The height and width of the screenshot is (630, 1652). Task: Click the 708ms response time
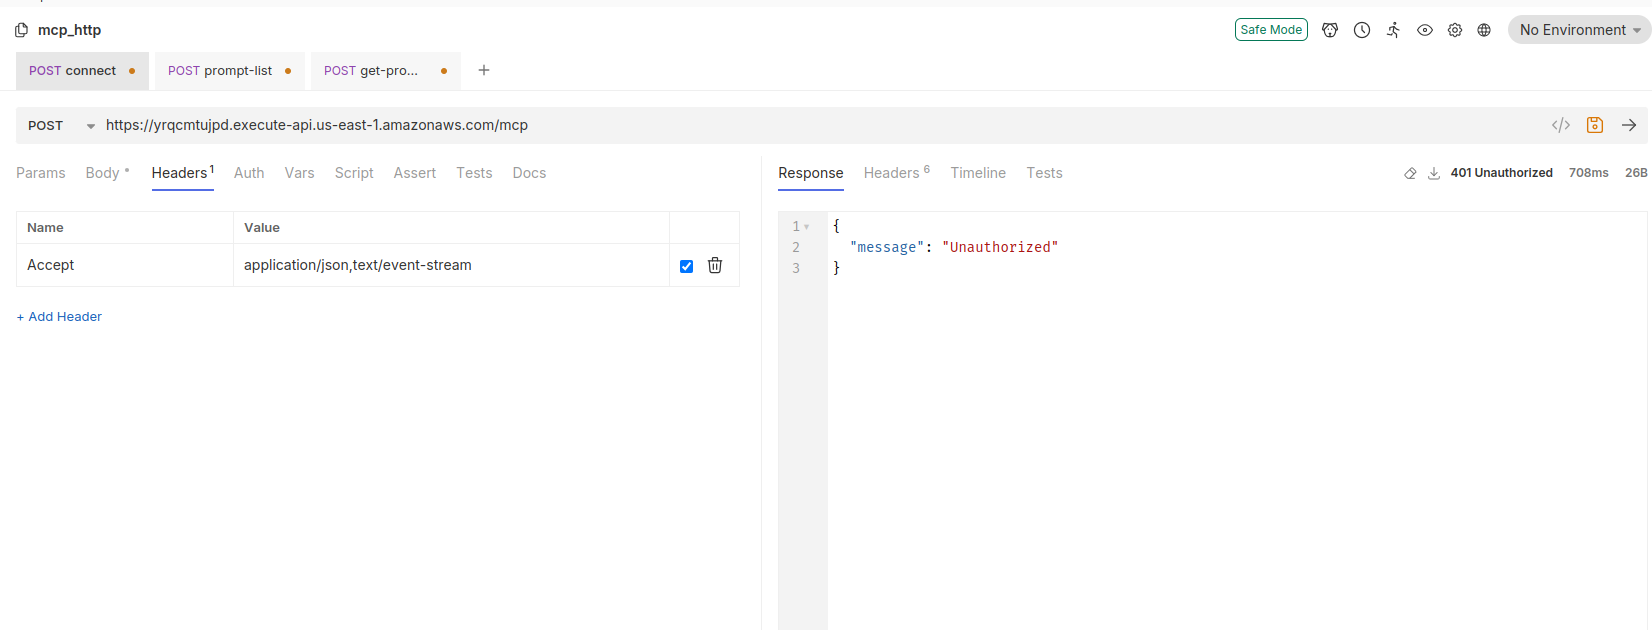click(x=1588, y=173)
